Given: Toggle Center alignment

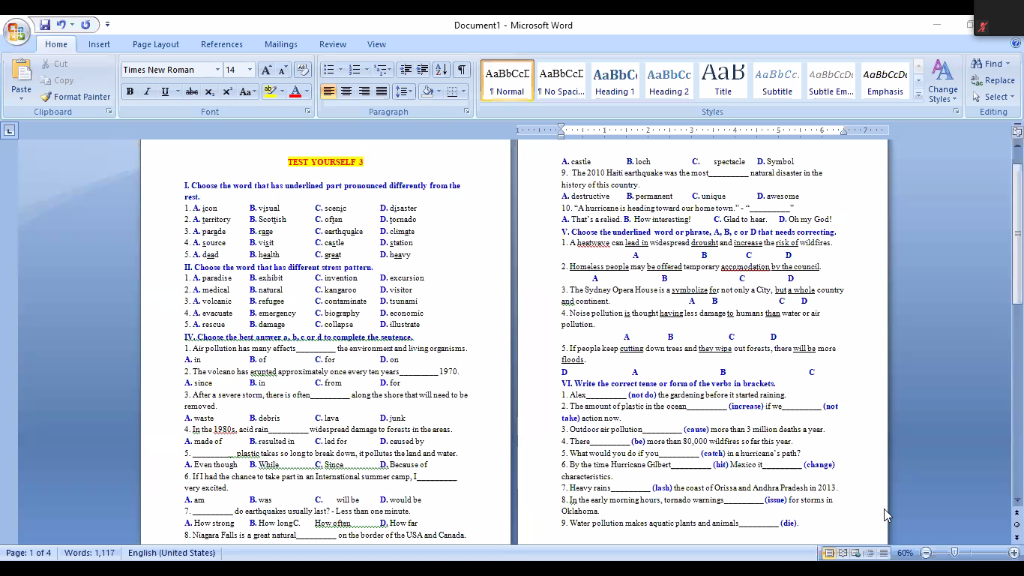Looking at the screenshot, I should (346, 91).
